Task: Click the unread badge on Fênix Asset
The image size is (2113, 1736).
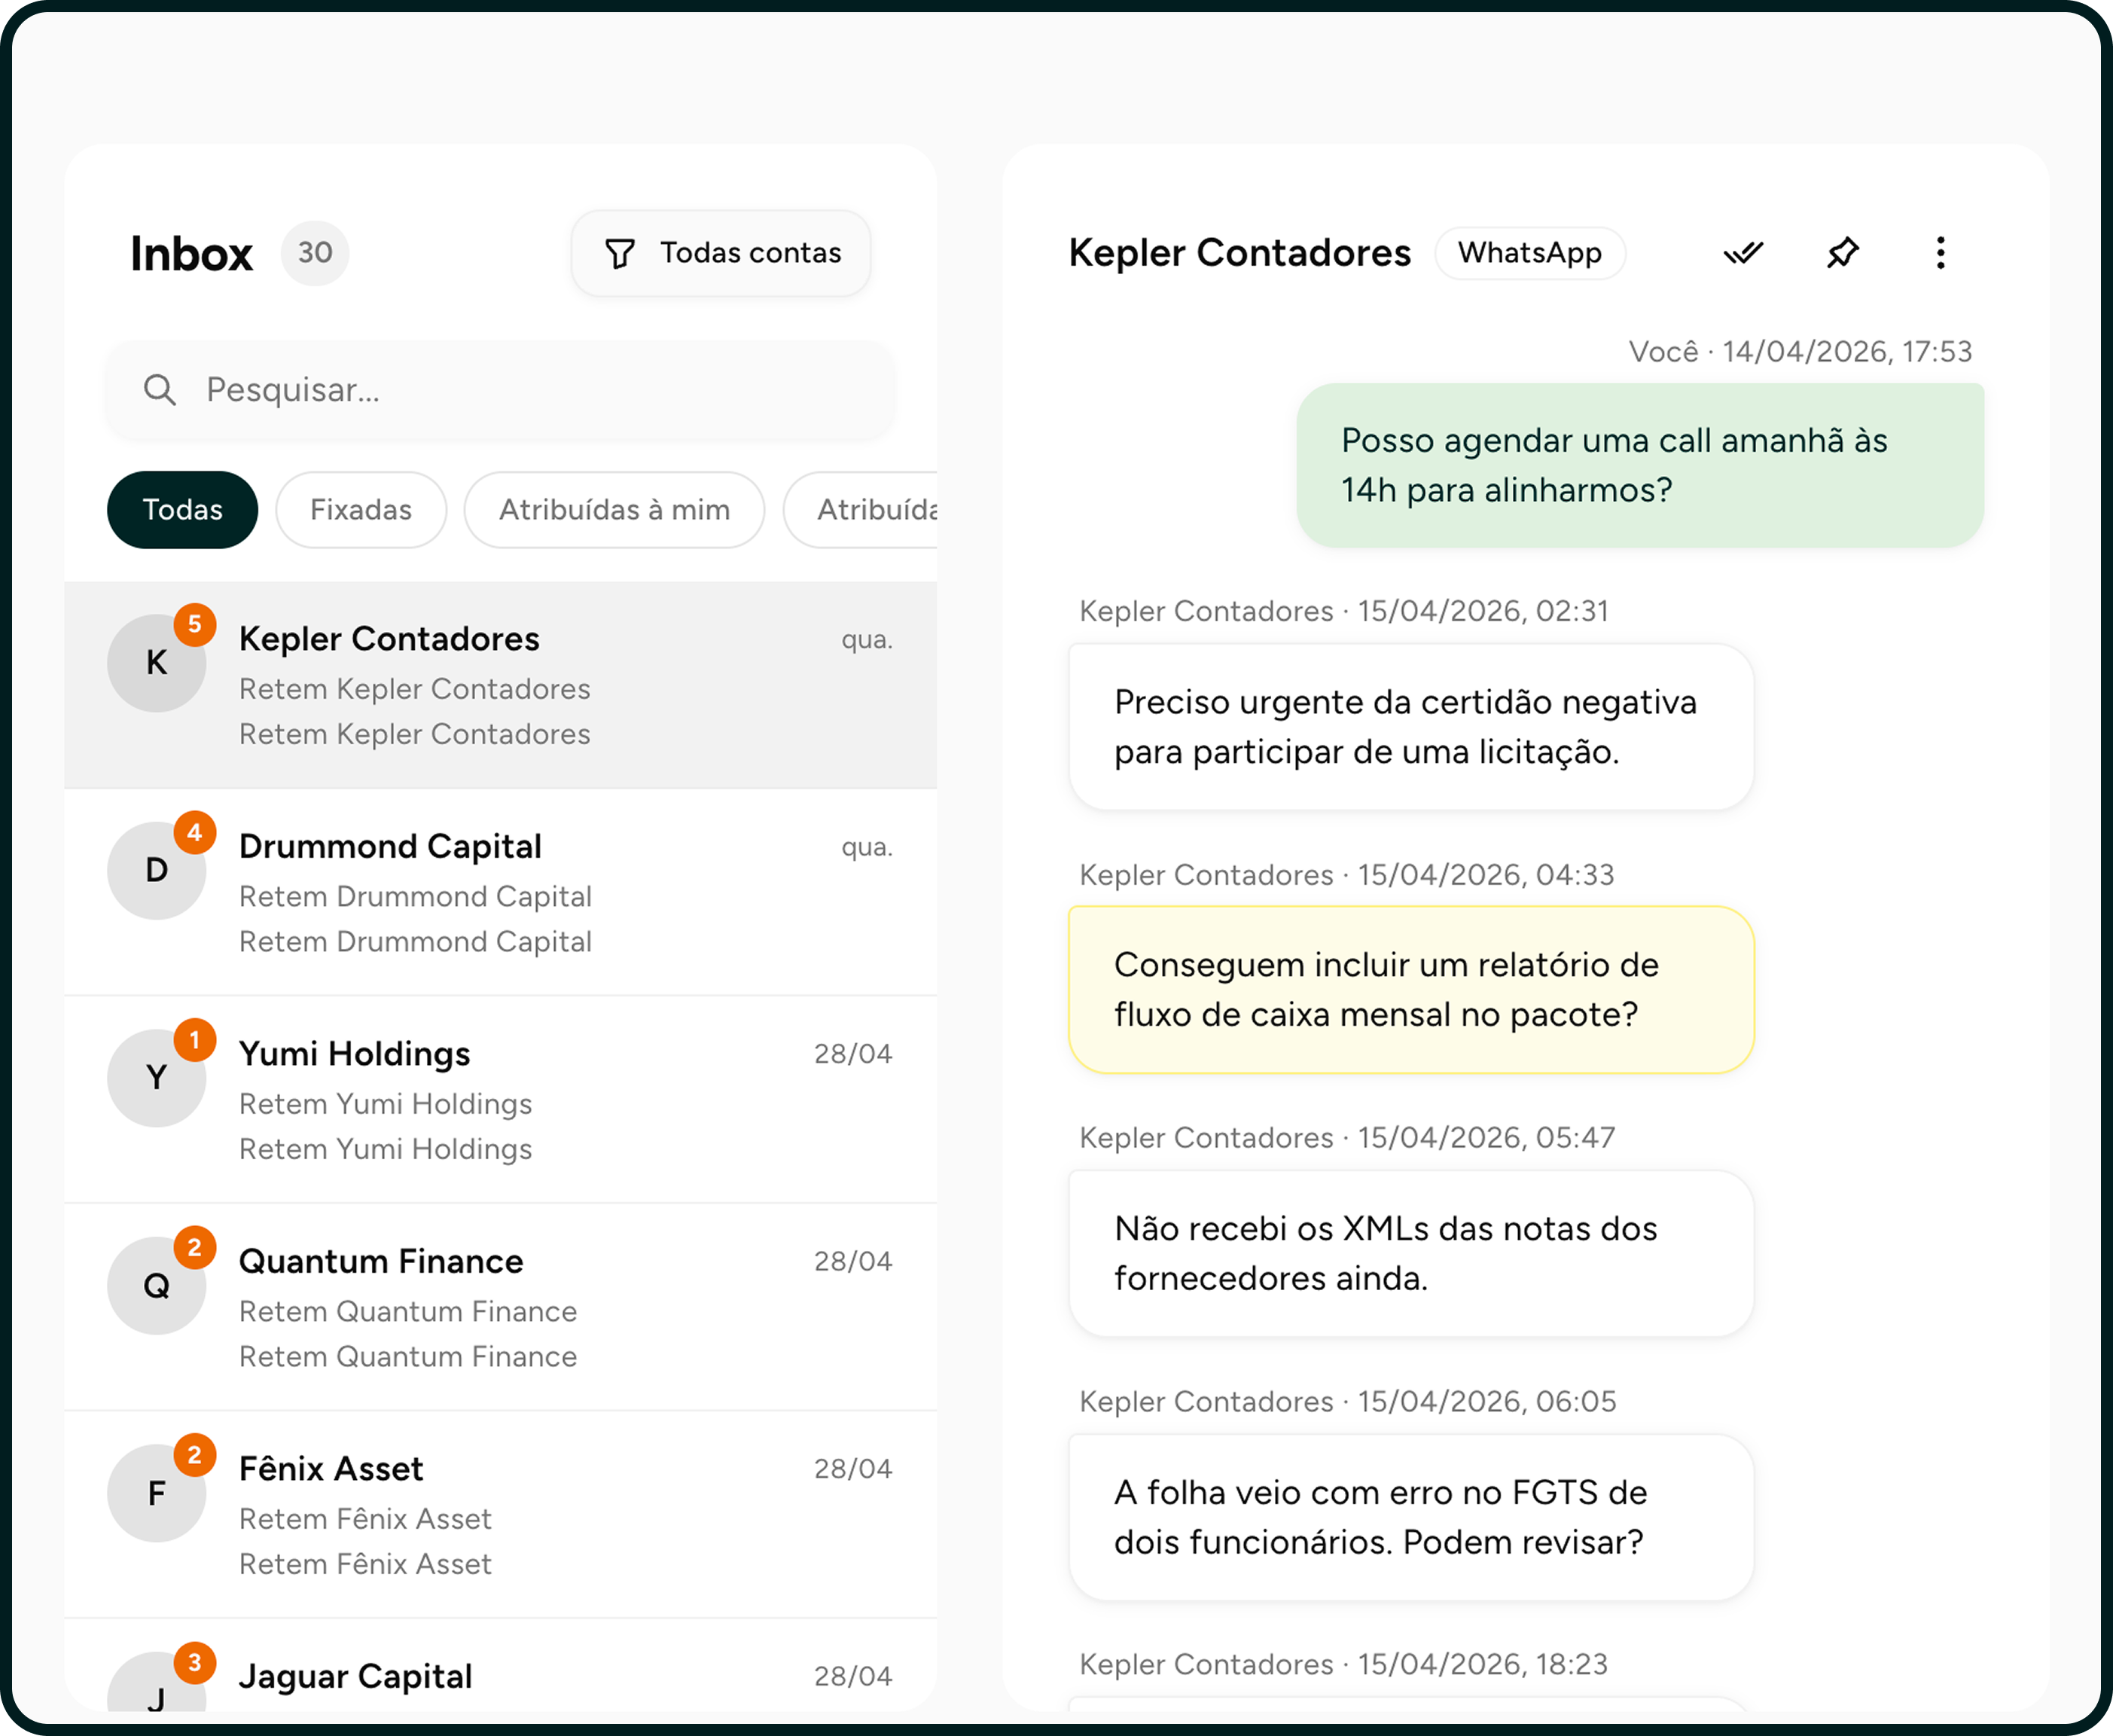Action: click(x=195, y=1455)
